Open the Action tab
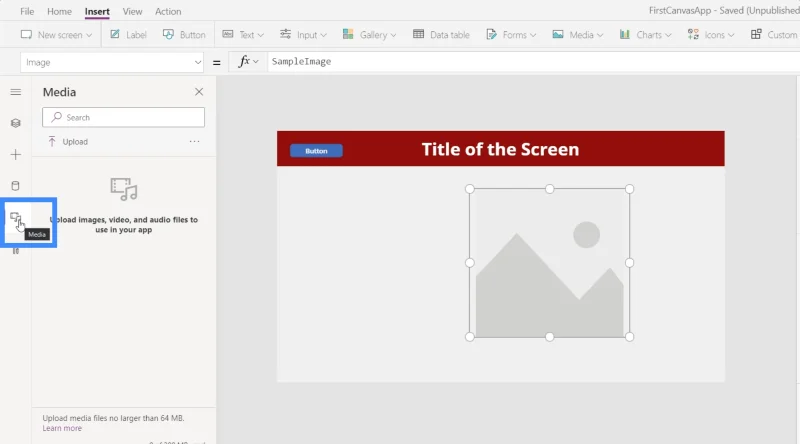 point(168,11)
